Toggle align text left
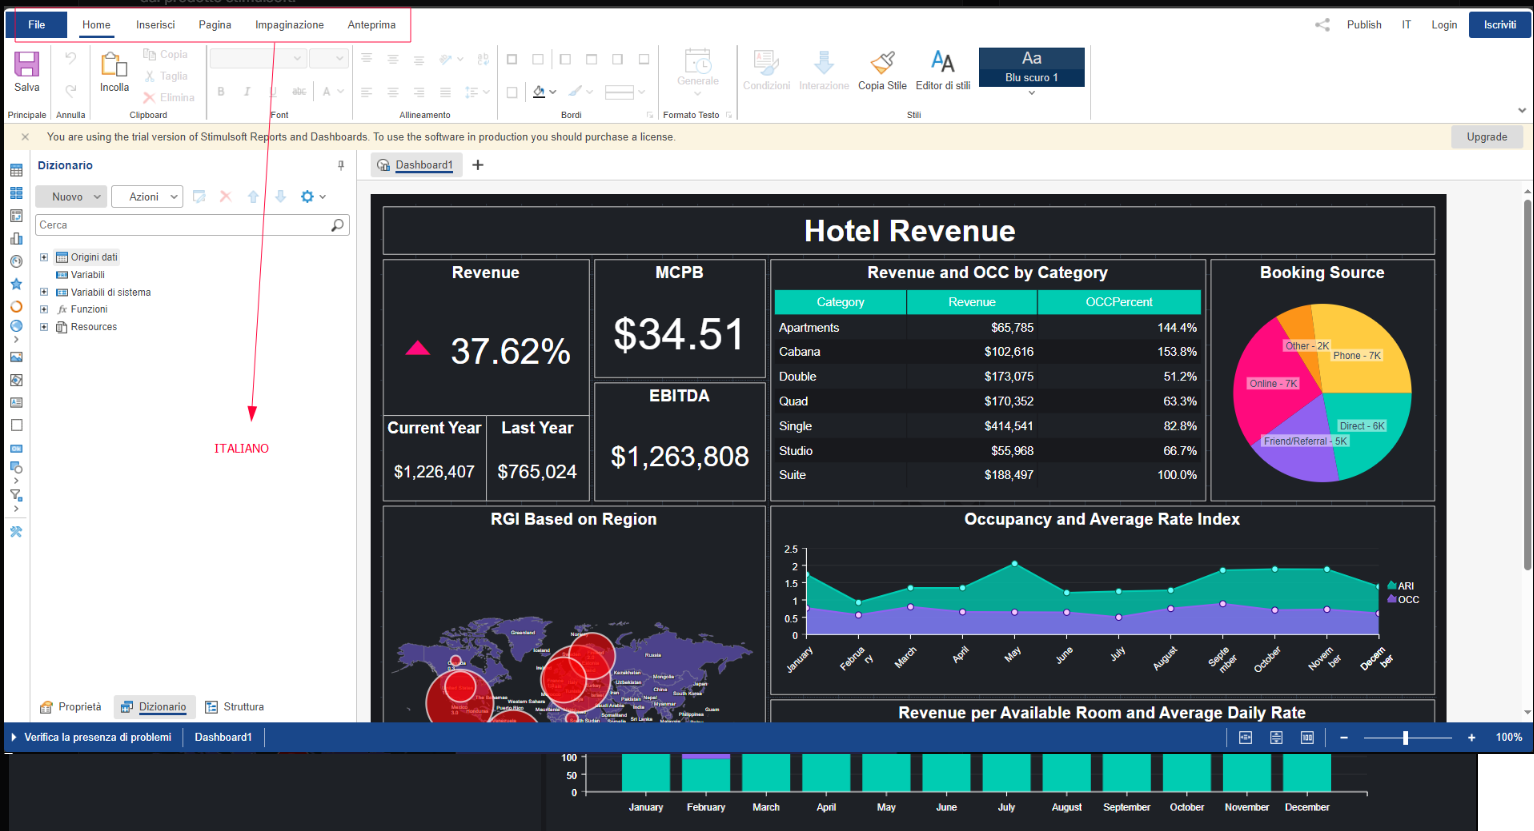The height and width of the screenshot is (831, 1534). point(366,92)
